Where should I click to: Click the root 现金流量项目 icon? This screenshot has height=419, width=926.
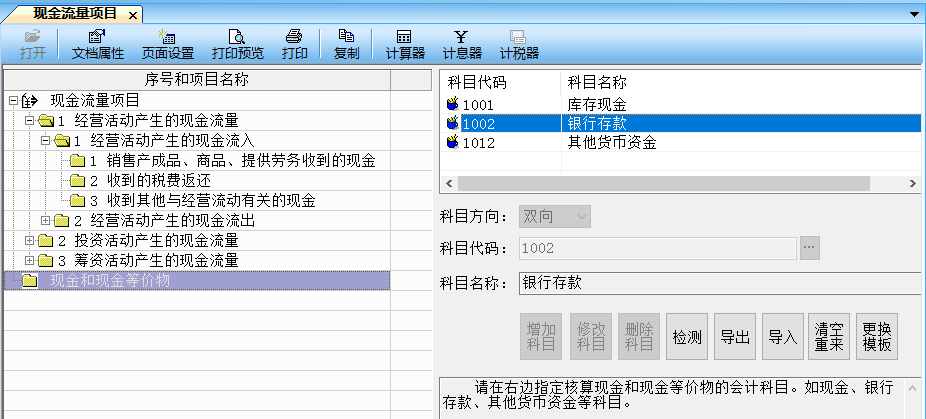coord(30,101)
